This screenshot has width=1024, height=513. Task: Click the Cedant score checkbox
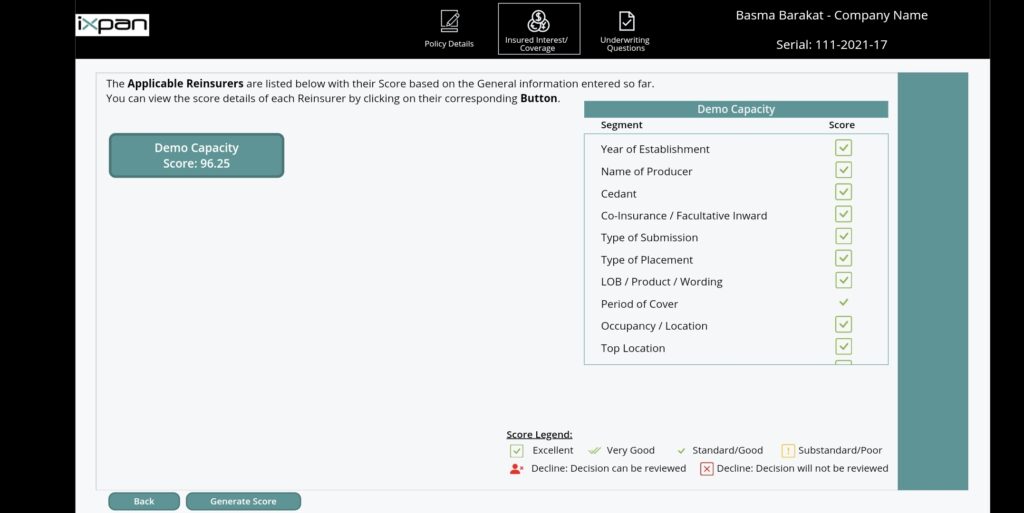point(843,192)
